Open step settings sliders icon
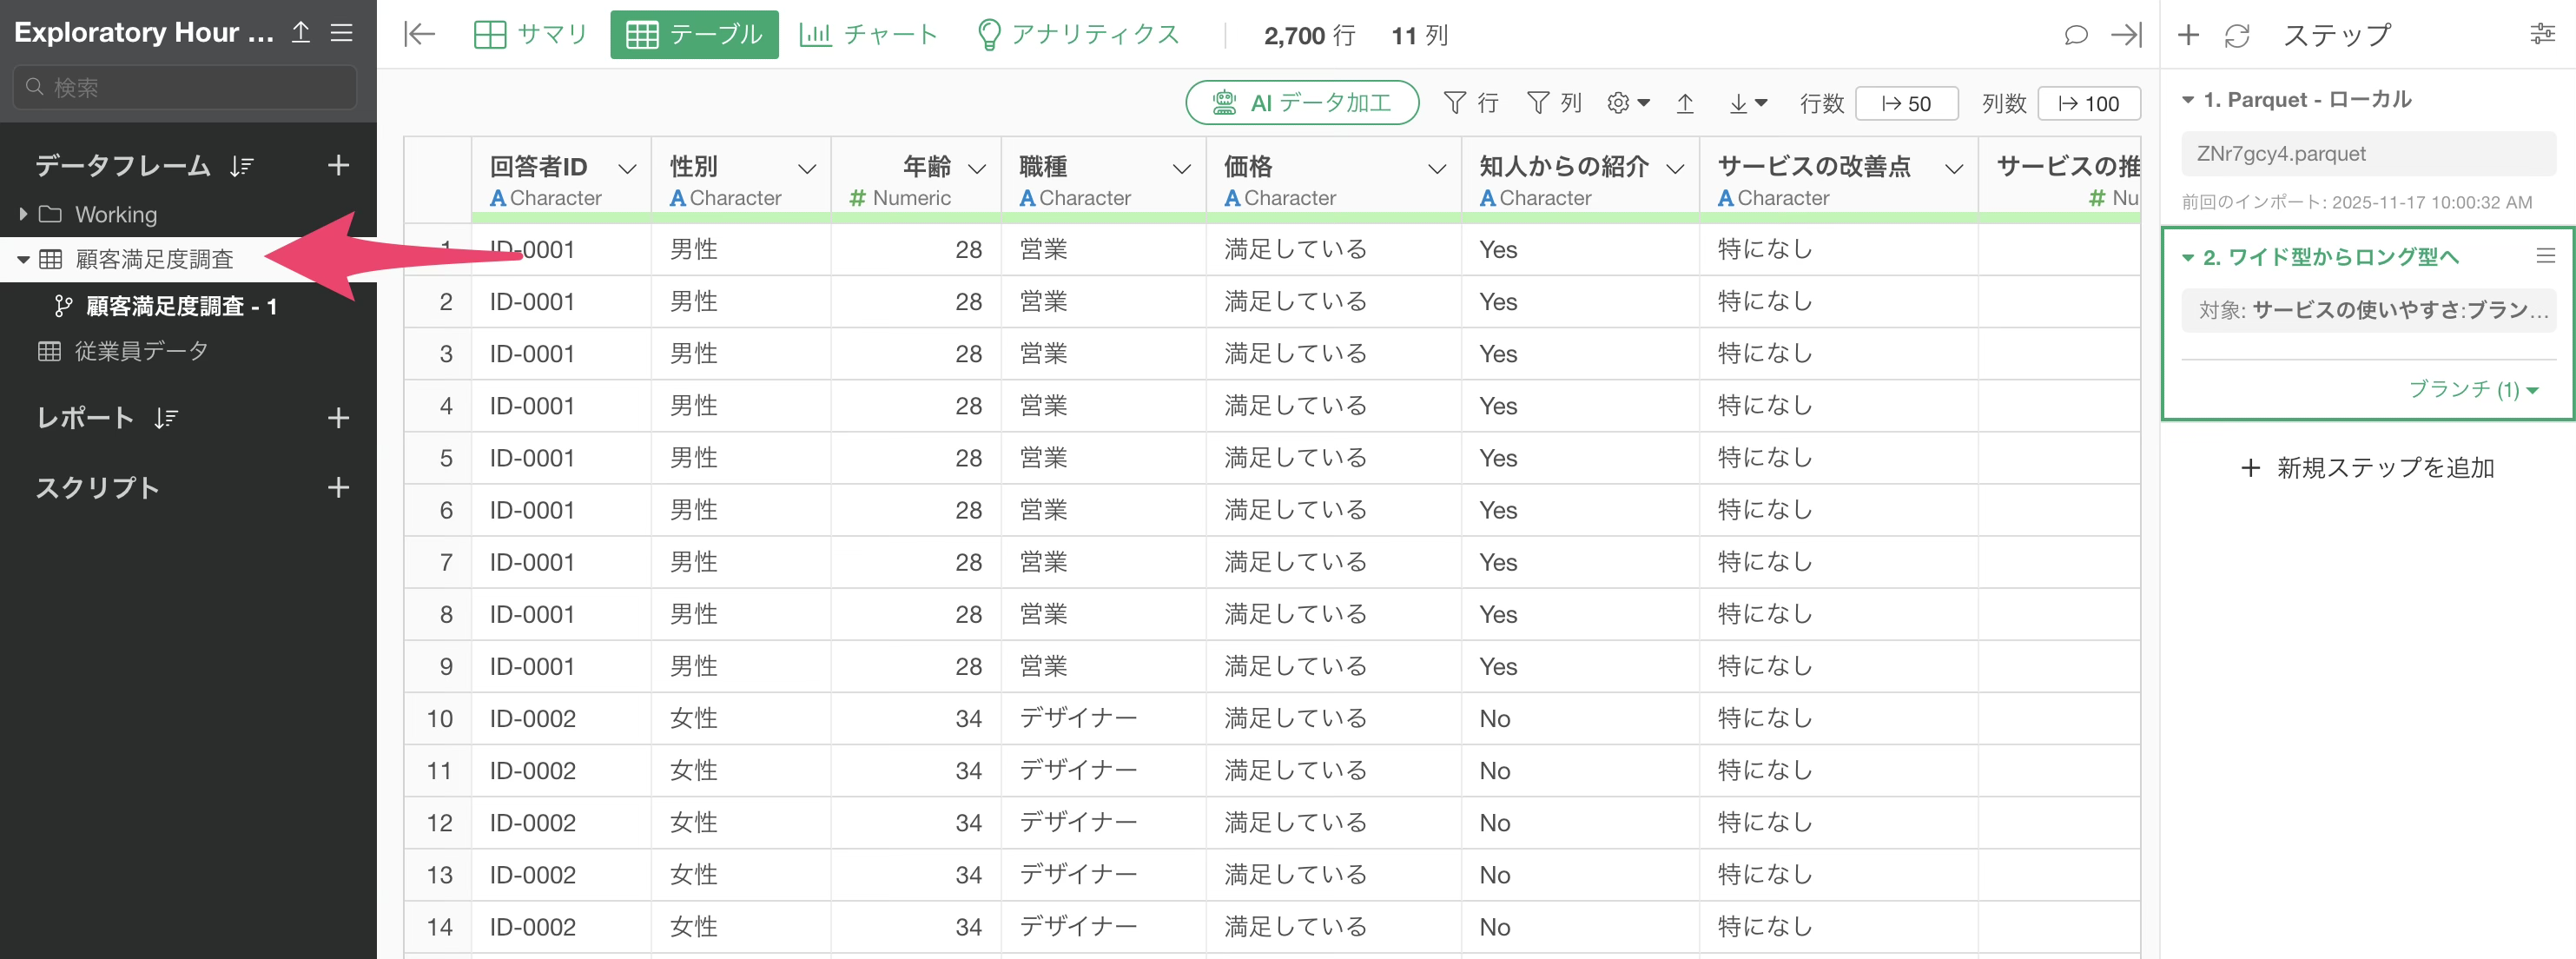This screenshot has height=959, width=2576. pos(2541,35)
